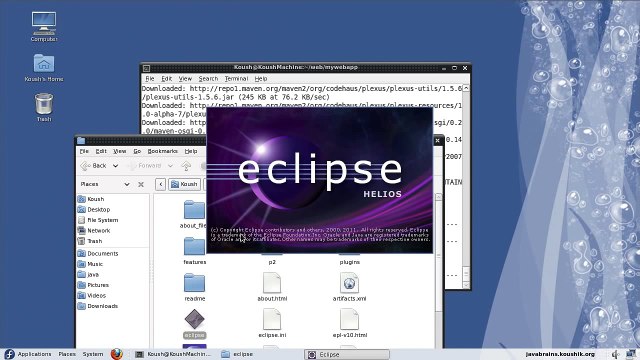Image resolution: width=640 pixels, height=360 pixels.
Task: Open the volume speaker icon in panel
Action: tap(615, 354)
